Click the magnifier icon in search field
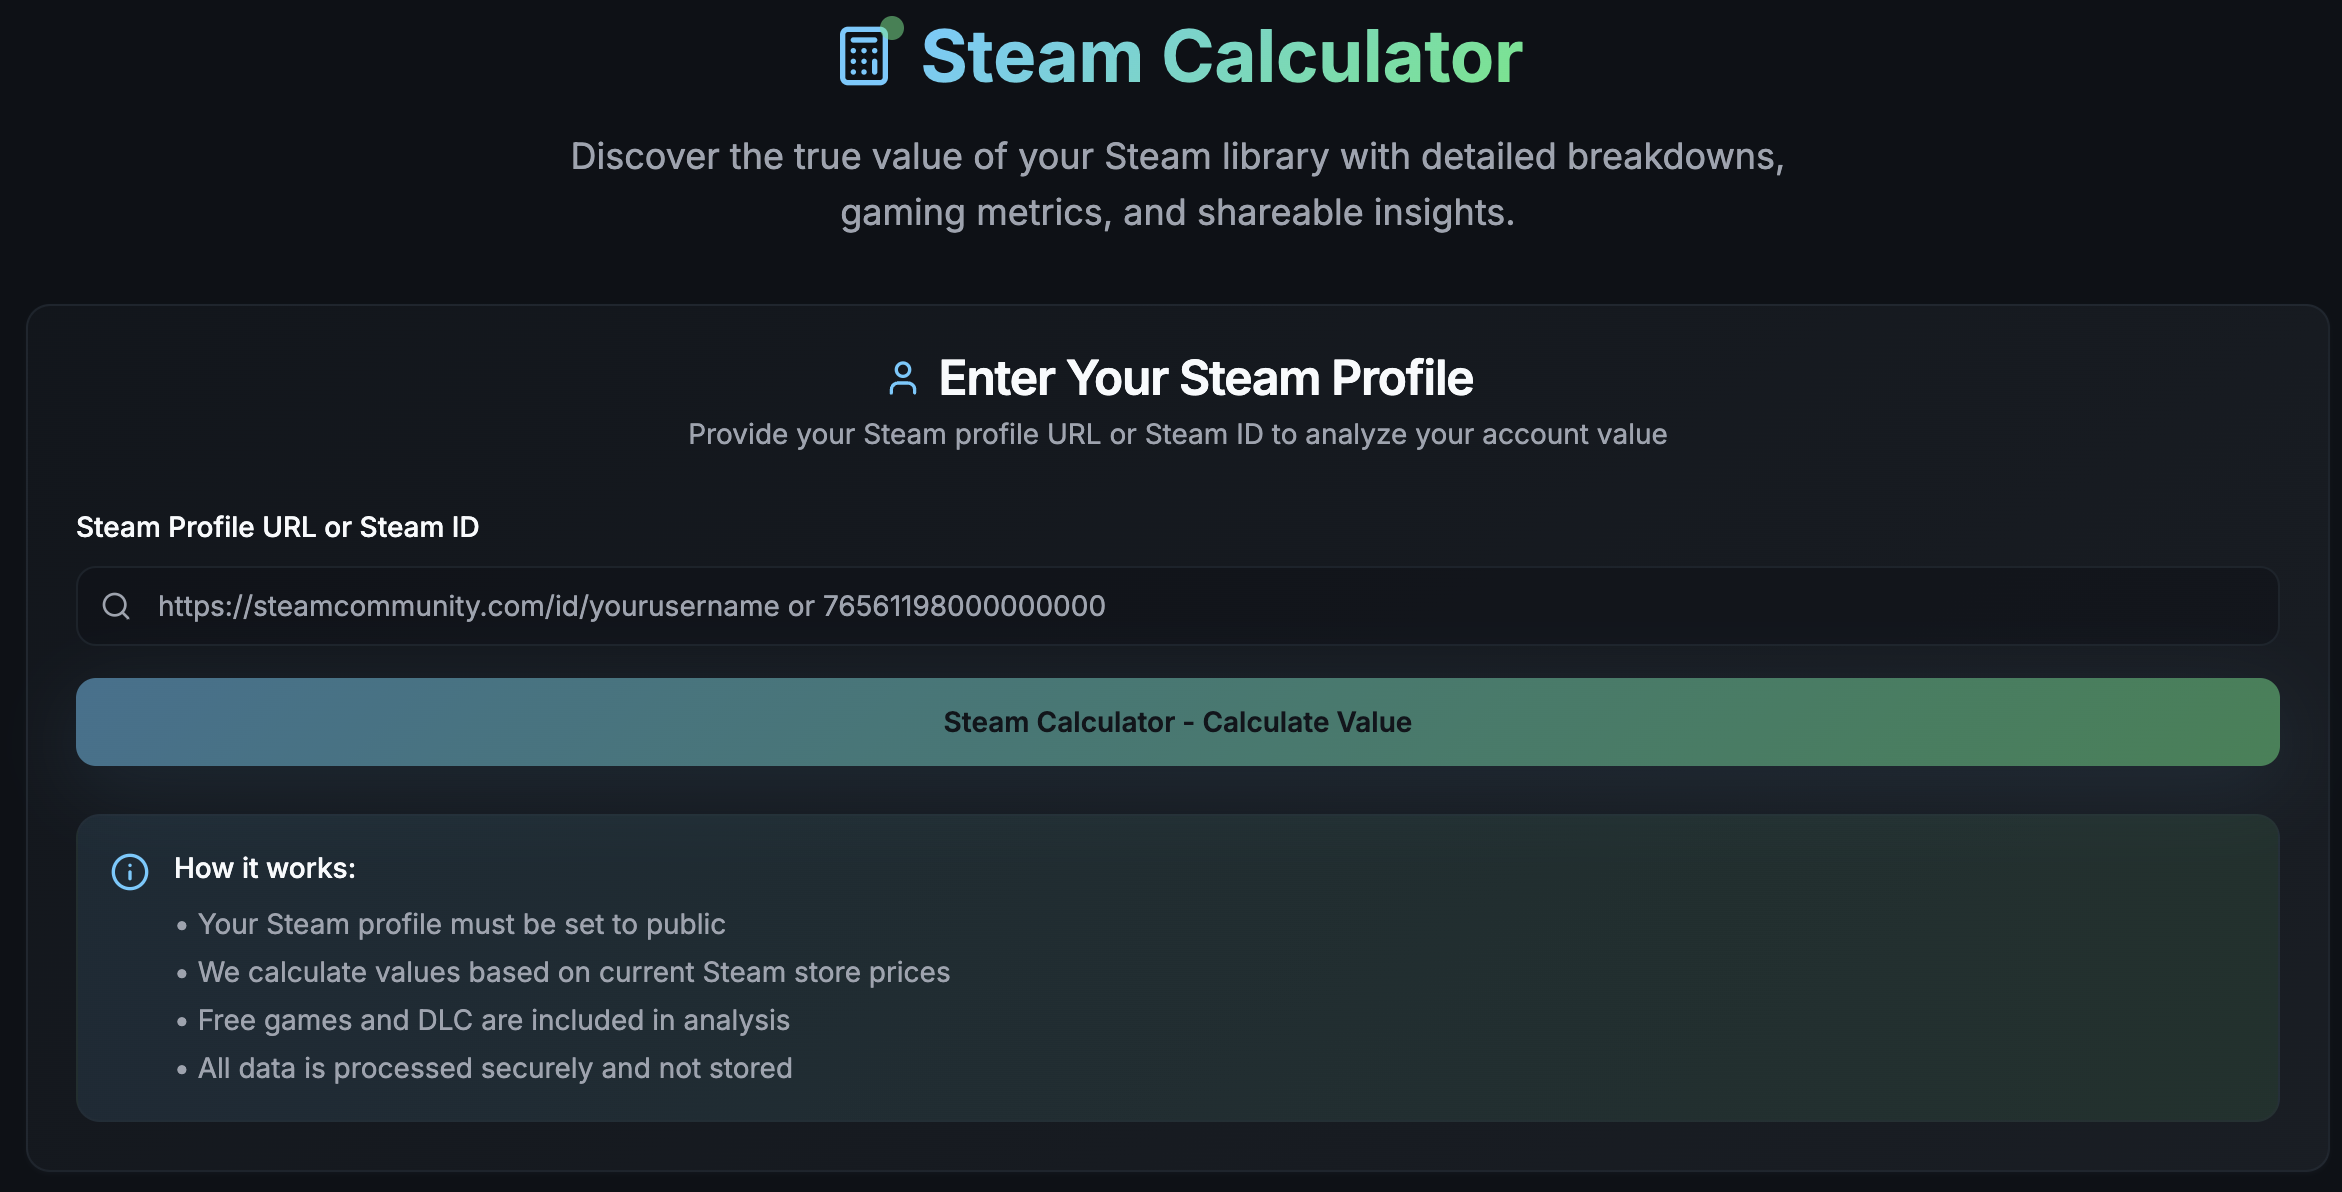2342x1192 pixels. click(116, 606)
